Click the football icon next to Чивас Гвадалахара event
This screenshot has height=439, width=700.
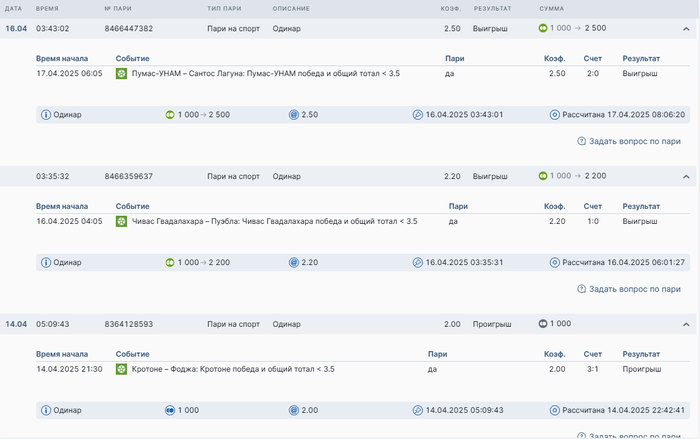tap(122, 221)
